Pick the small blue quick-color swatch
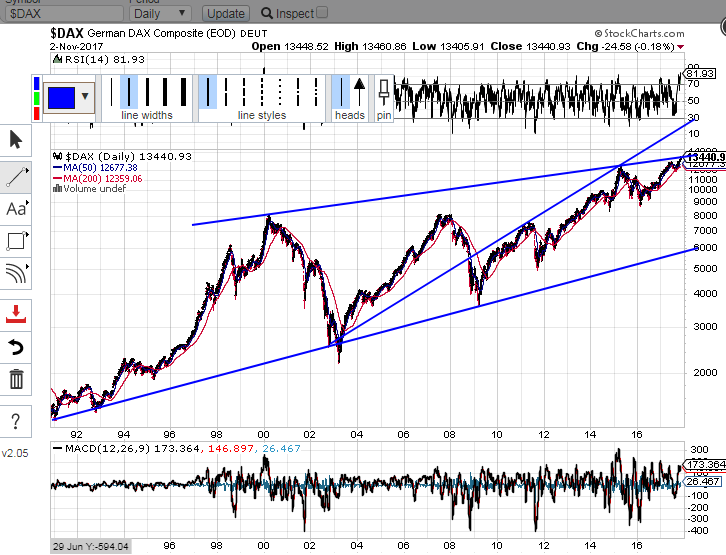This screenshot has height=555, width=726. (x=37, y=83)
